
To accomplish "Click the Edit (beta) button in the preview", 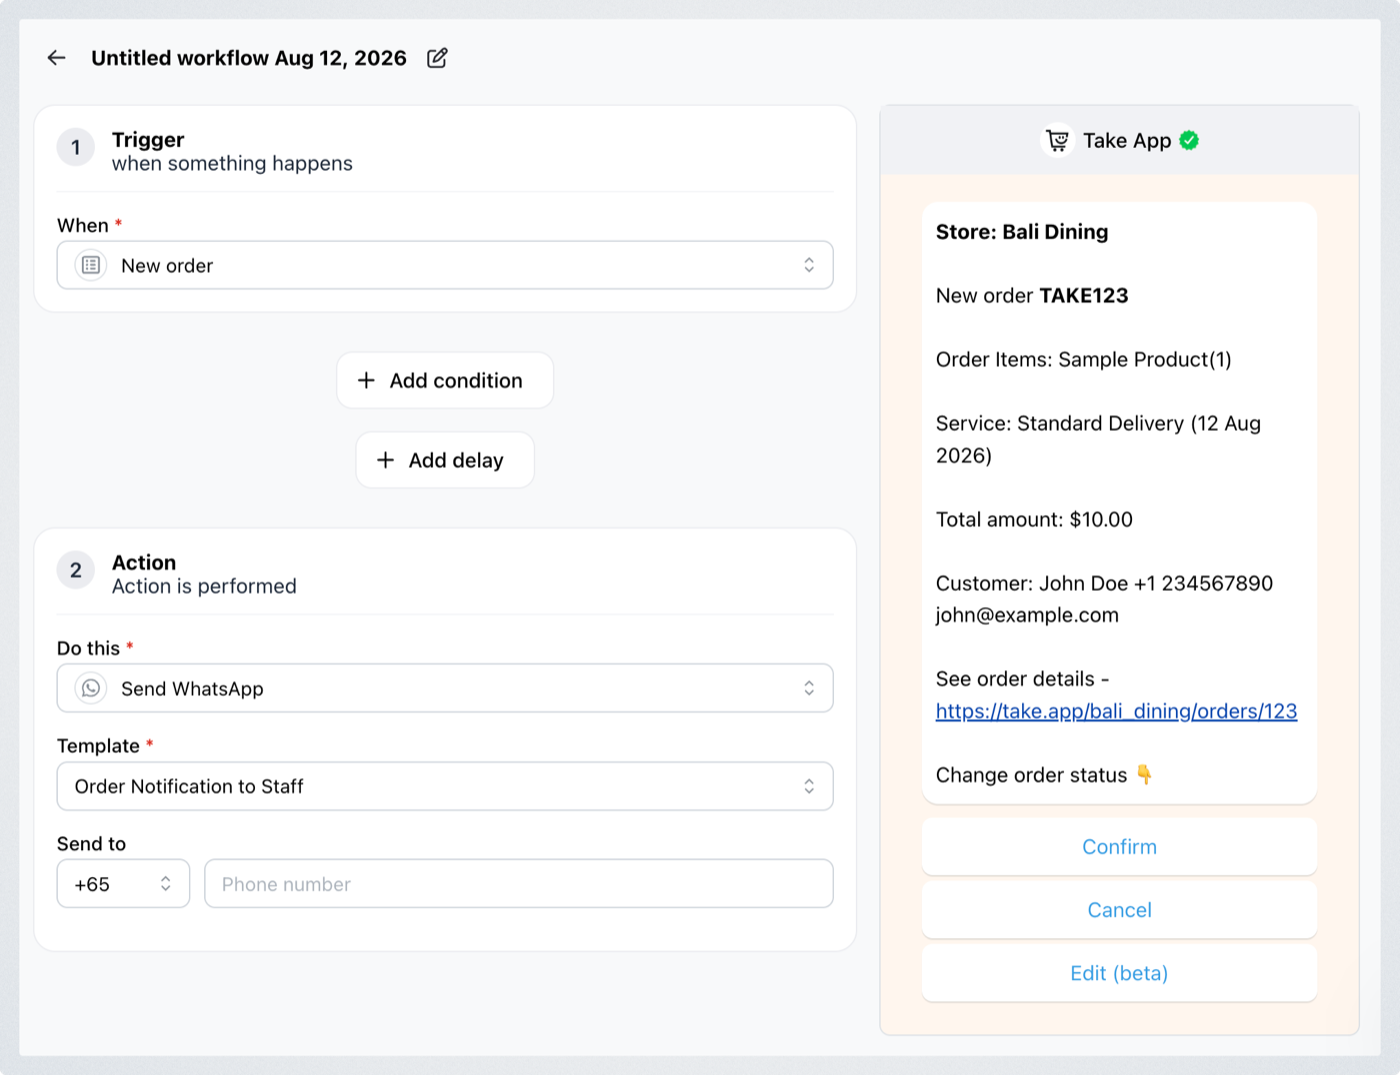I will point(1119,973).
